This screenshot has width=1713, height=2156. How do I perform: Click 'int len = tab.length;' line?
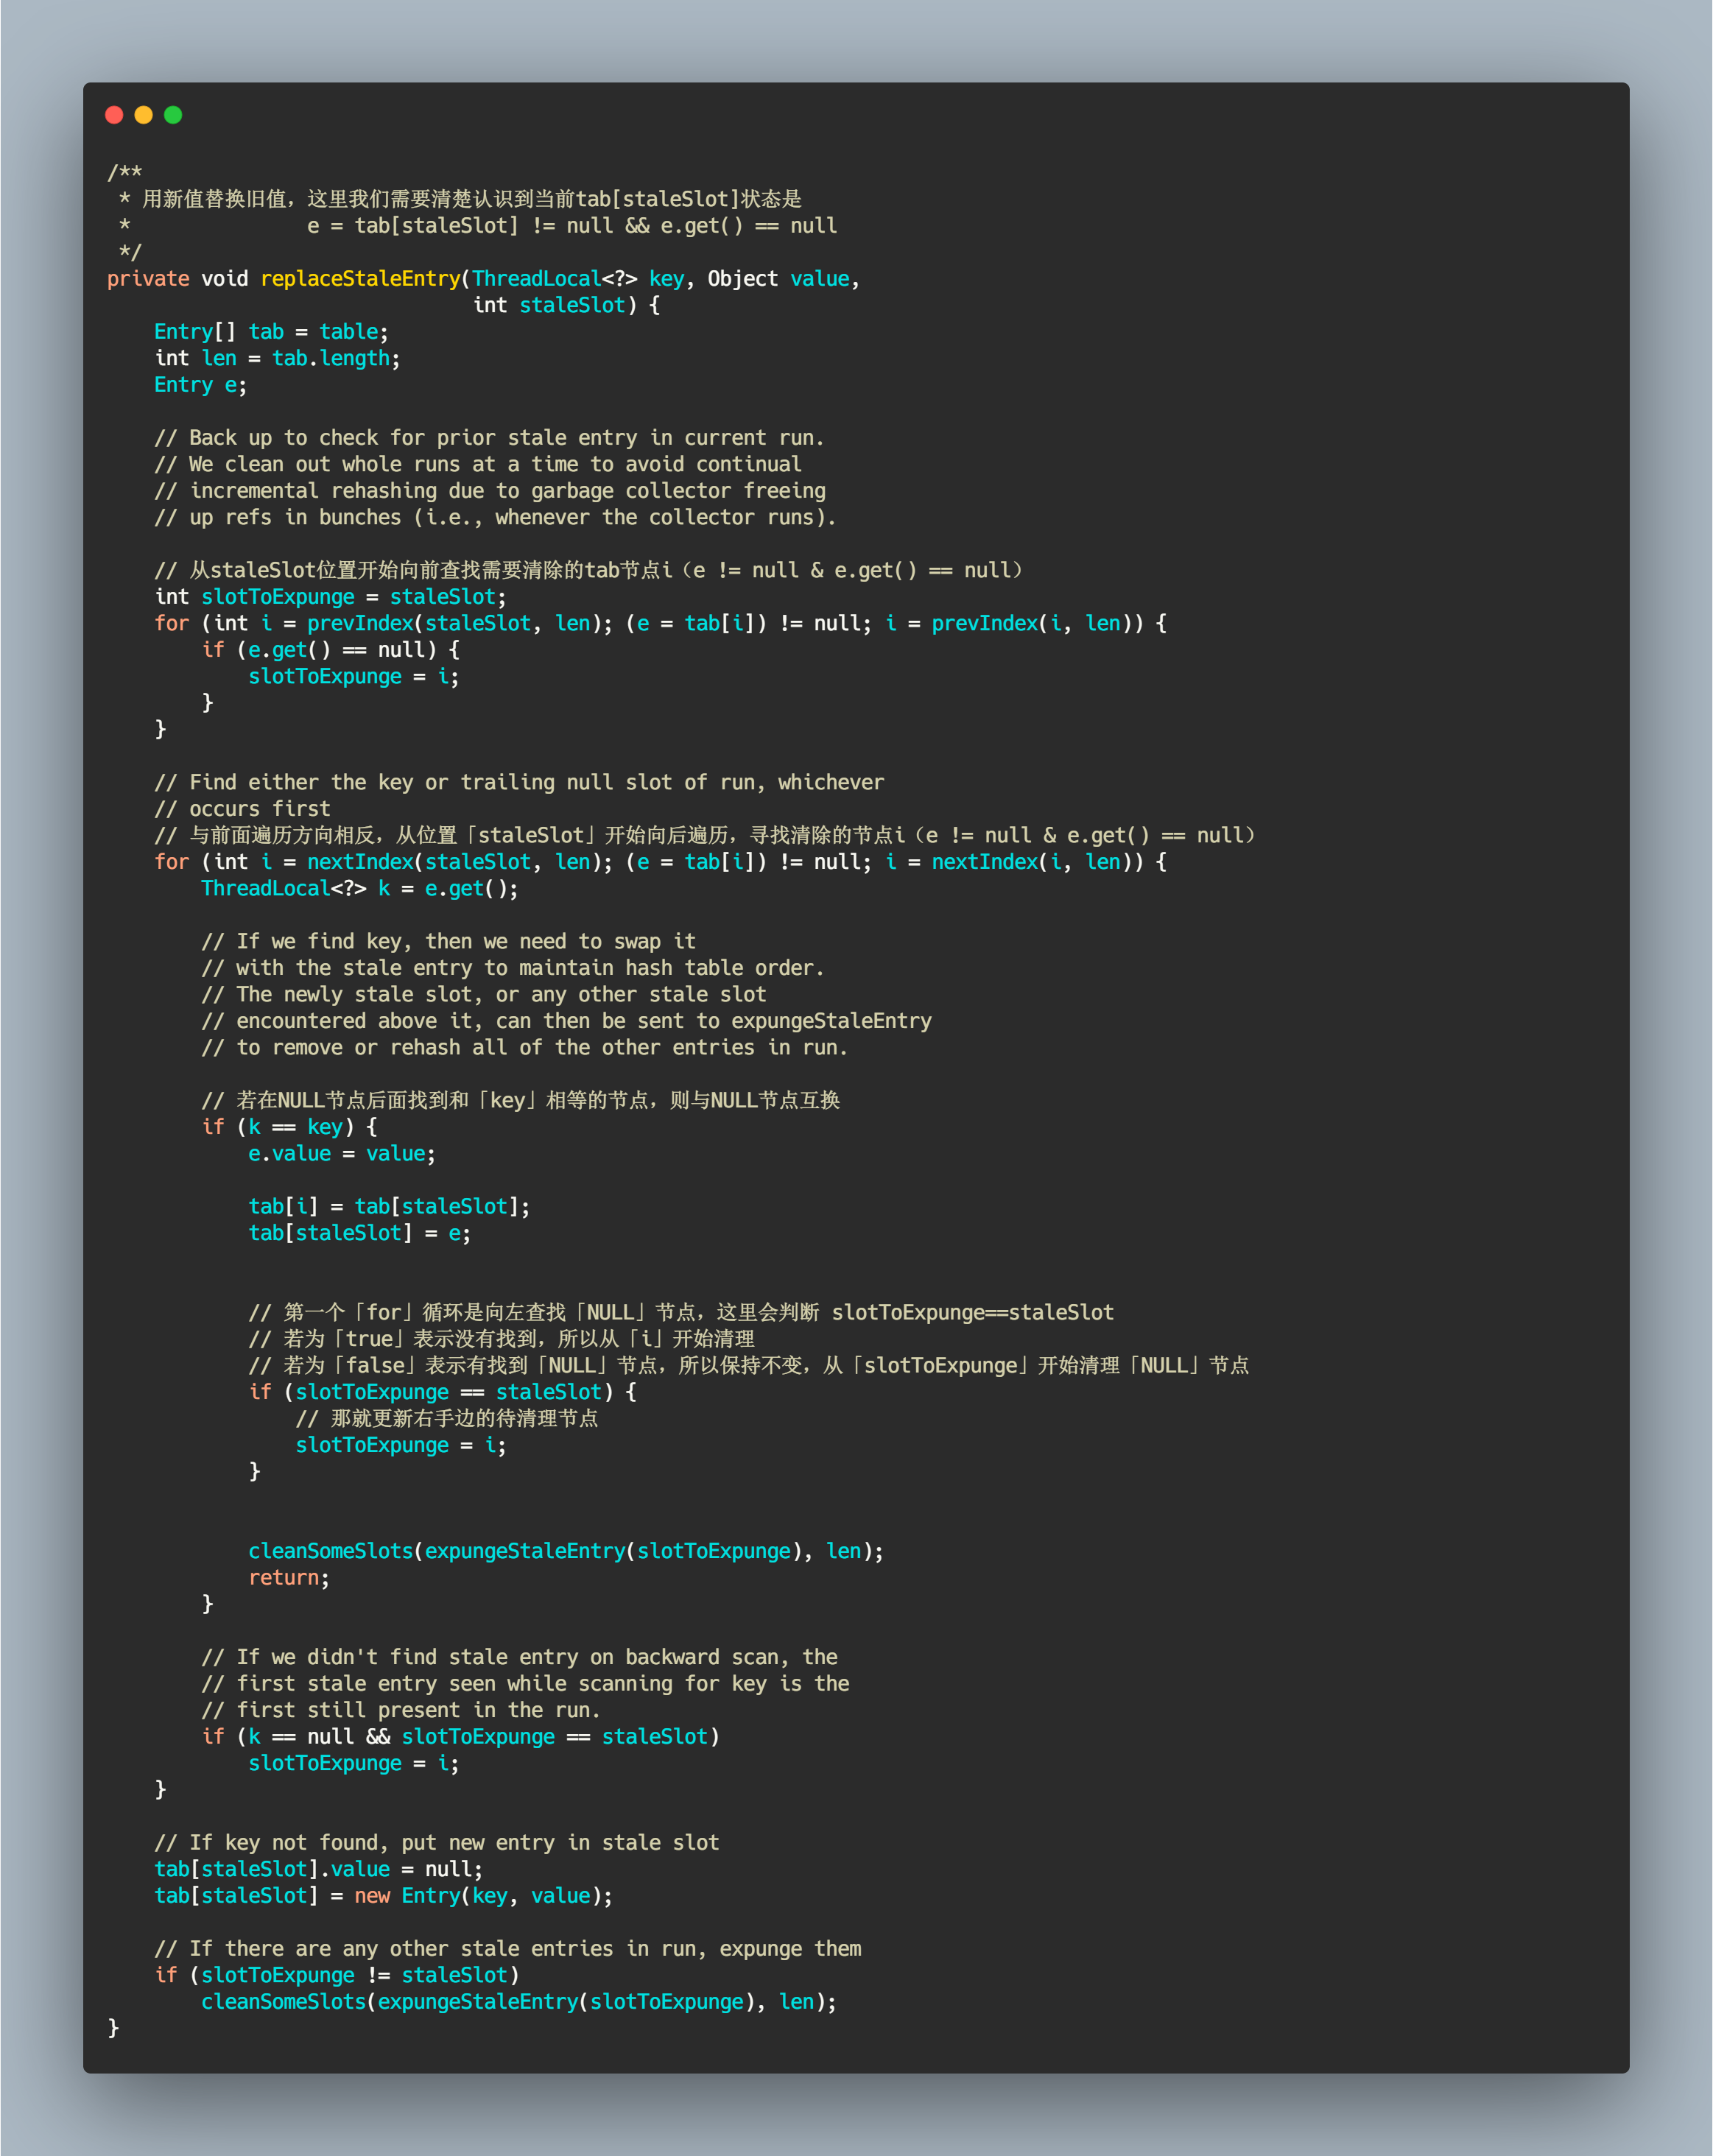[277, 358]
